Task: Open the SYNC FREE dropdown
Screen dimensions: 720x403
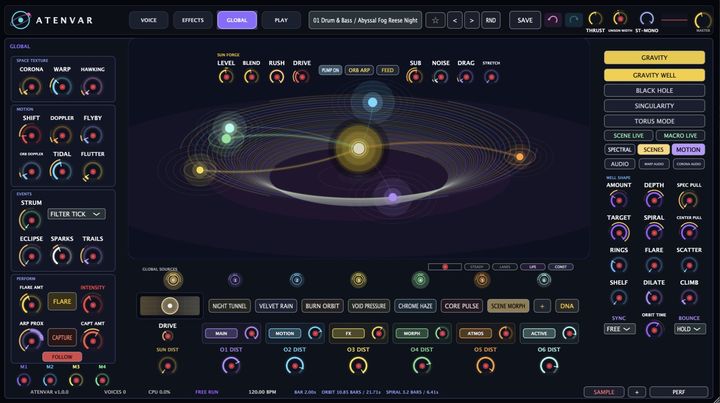Action: (x=619, y=329)
